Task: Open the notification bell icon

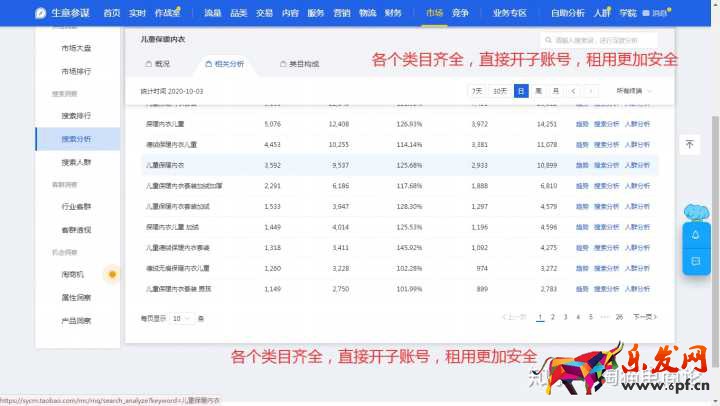Action: coord(695,235)
